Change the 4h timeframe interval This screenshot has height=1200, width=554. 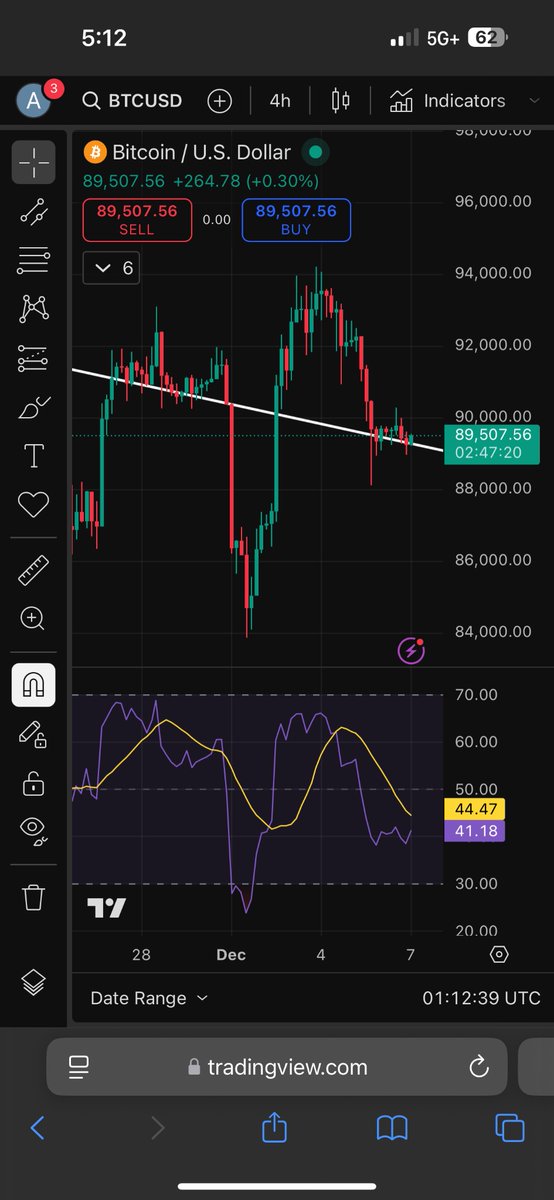[x=280, y=101]
